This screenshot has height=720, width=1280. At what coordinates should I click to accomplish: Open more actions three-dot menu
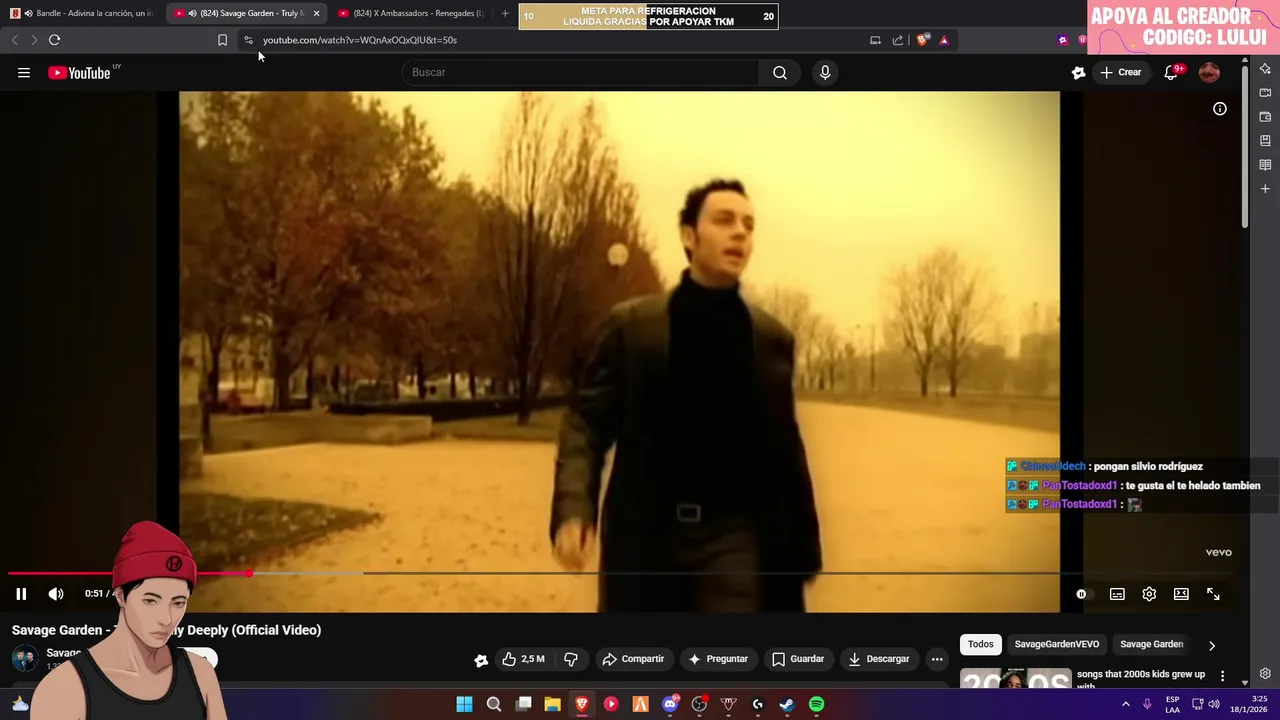point(937,659)
